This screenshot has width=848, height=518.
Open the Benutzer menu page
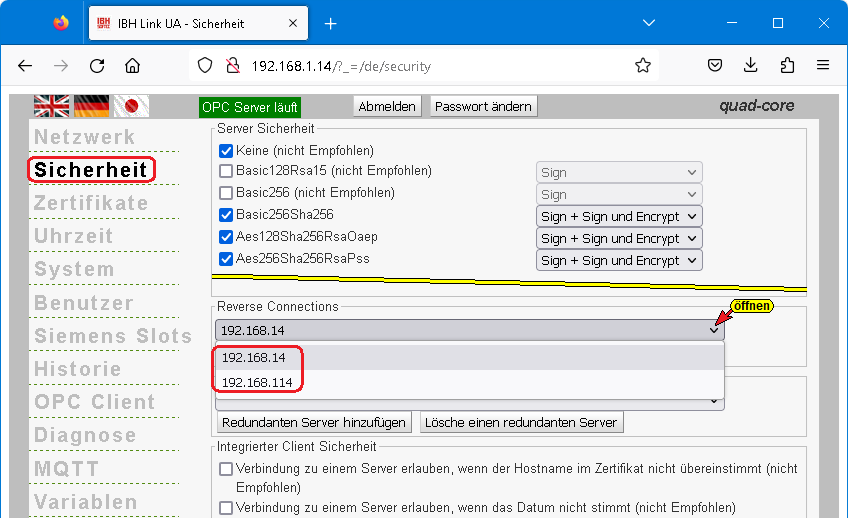pyautogui.click(x=84, y=303)
